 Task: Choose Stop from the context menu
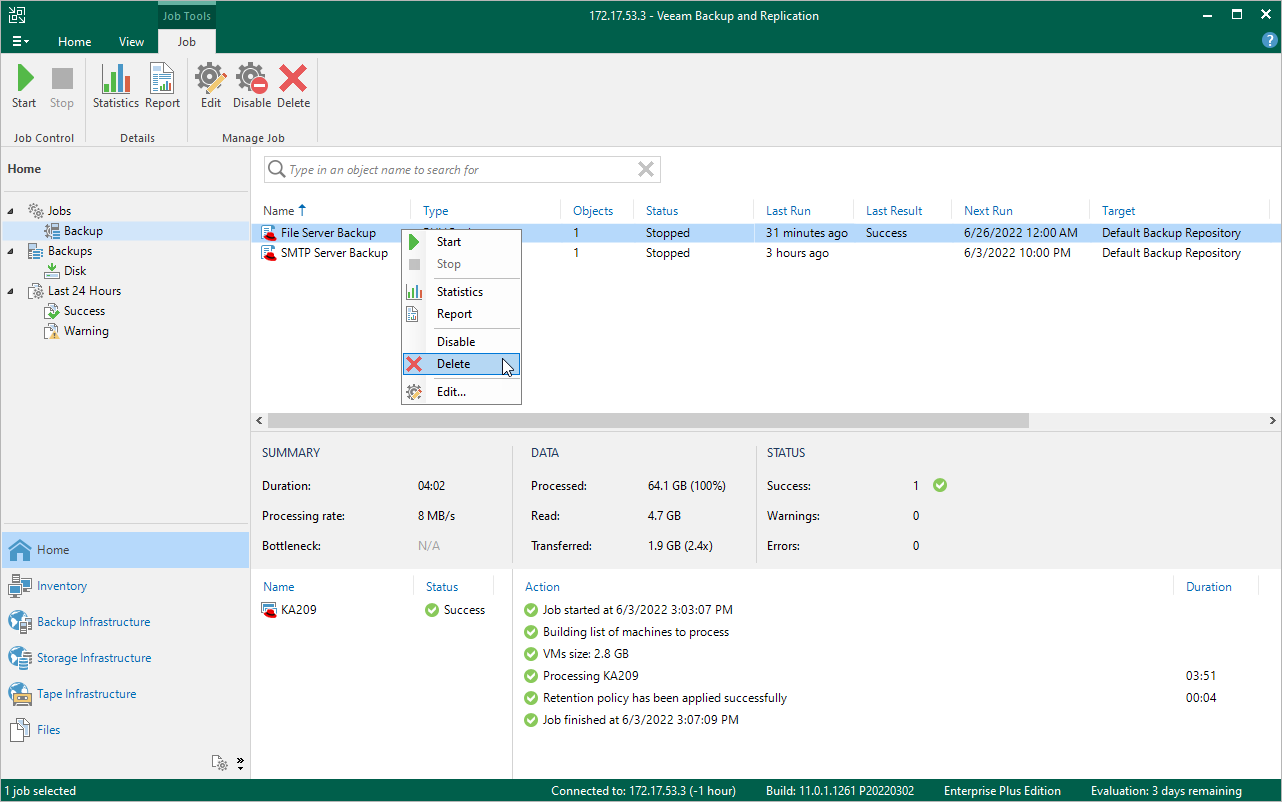[449, 264]
